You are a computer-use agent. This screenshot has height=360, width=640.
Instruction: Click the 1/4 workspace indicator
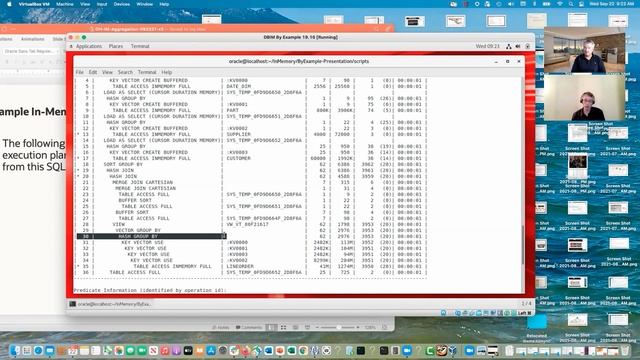(527, 304)
